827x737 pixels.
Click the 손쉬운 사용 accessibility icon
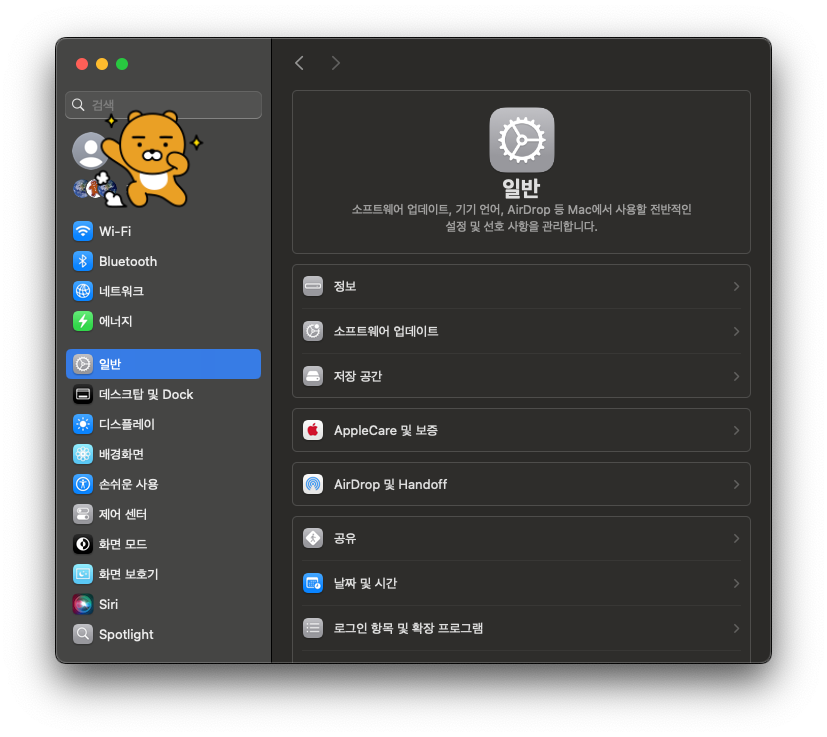tap(83, 484)
